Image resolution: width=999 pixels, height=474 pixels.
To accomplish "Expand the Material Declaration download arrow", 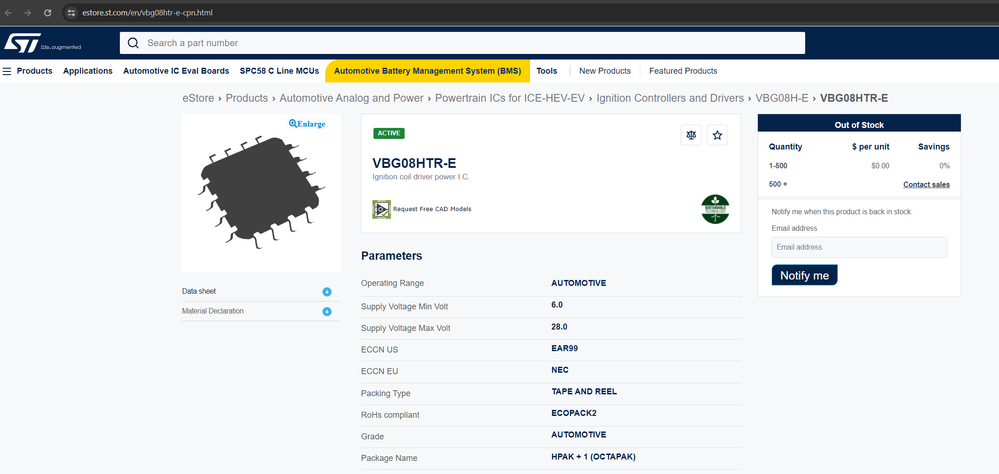I will (327, 312).
